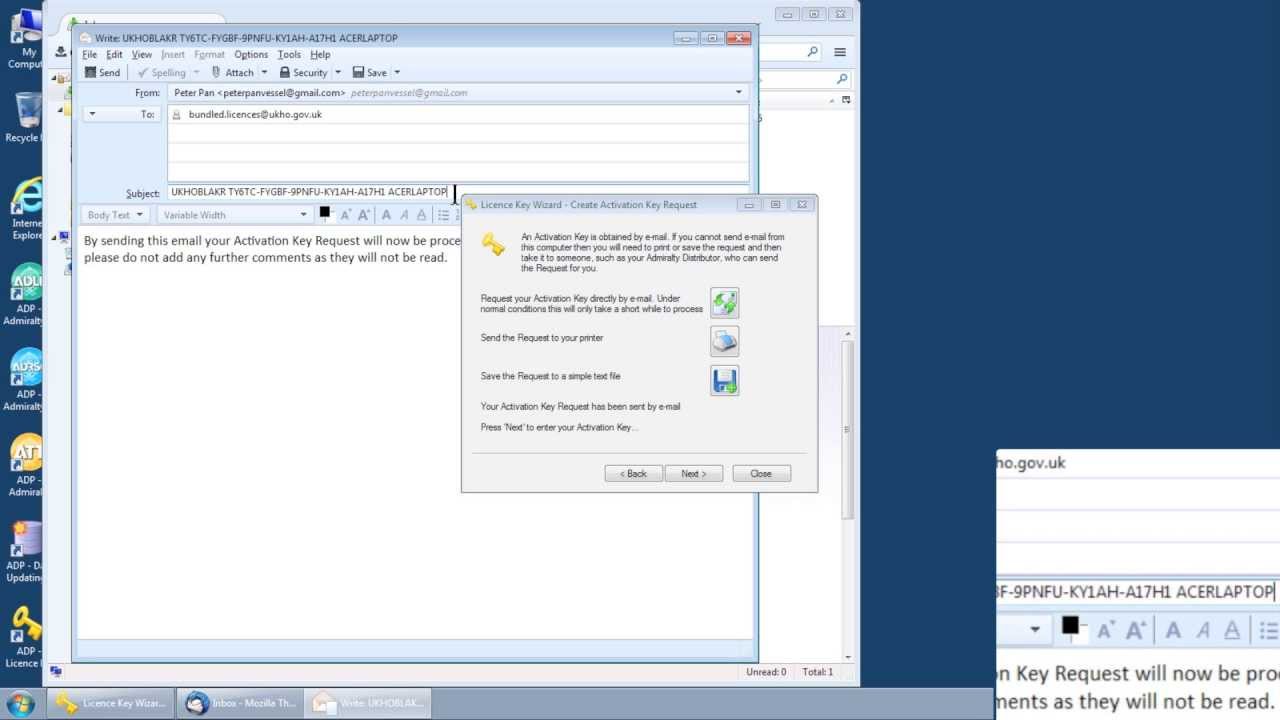
Task: Toggle italic formatting in compose toolbar
Action: 404,215
